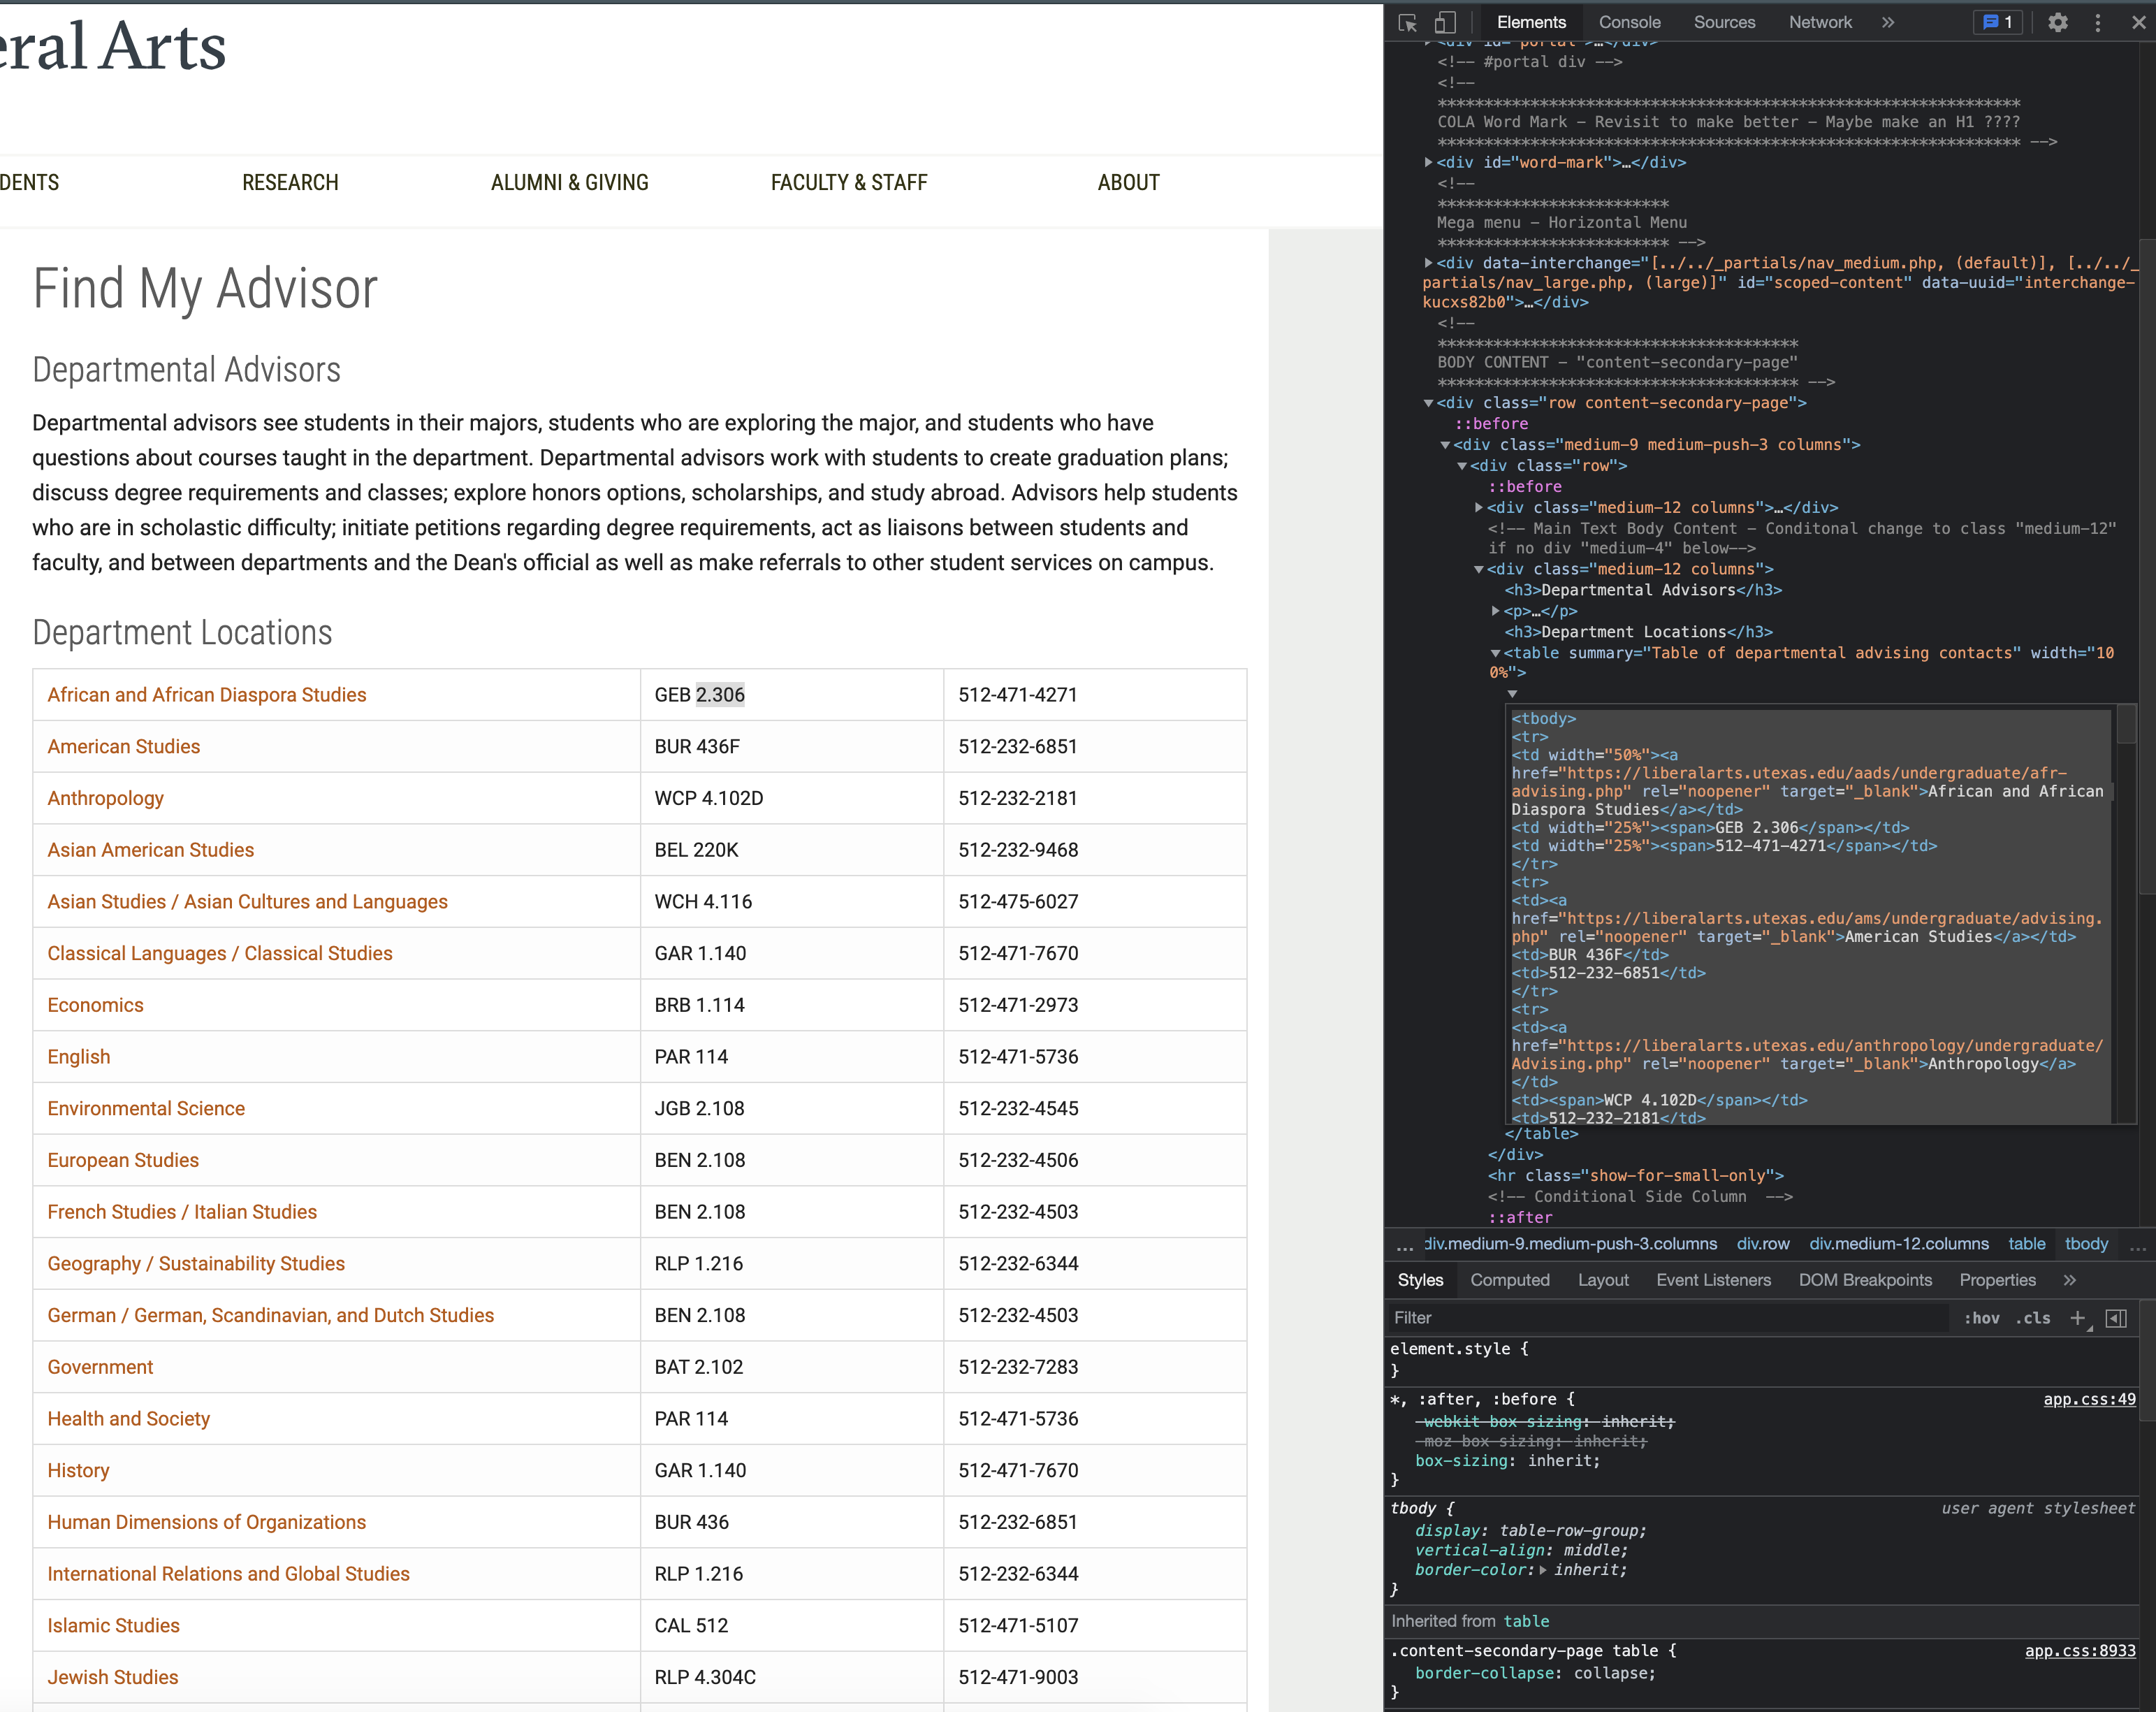
Task: Open the app.css:8933 source link
Action: pyautogui.click(x=2080, y=1651)
